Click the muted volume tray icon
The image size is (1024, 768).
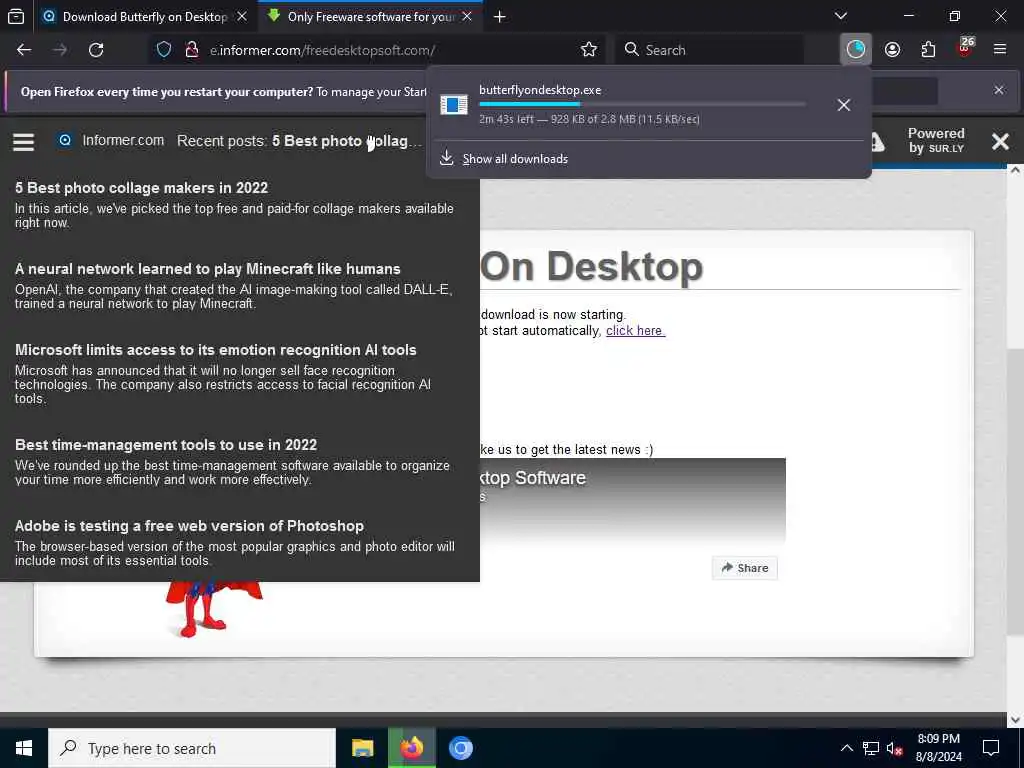pos(894,748)
